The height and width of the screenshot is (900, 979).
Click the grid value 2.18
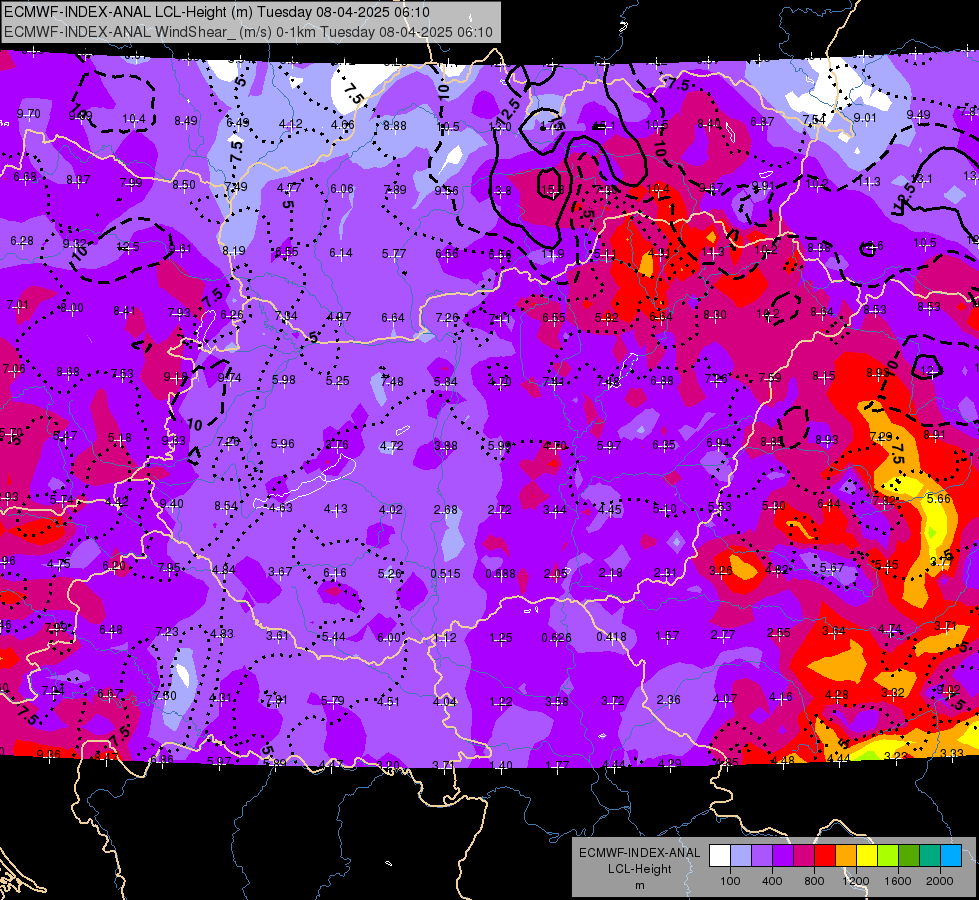(x=610, y=573)
